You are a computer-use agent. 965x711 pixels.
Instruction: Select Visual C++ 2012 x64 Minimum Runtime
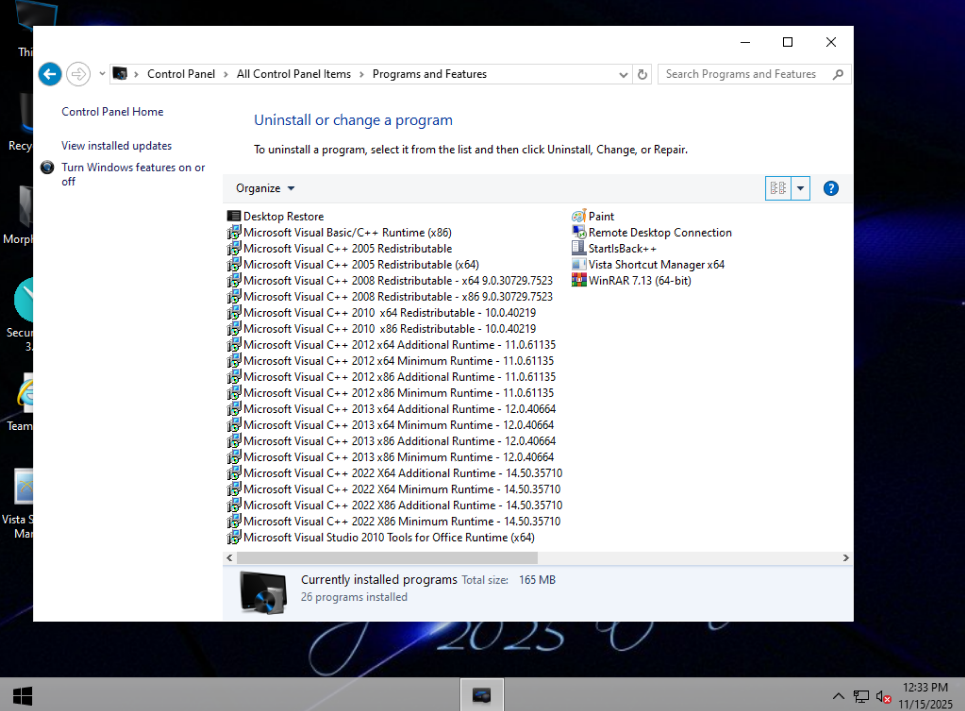391,361
